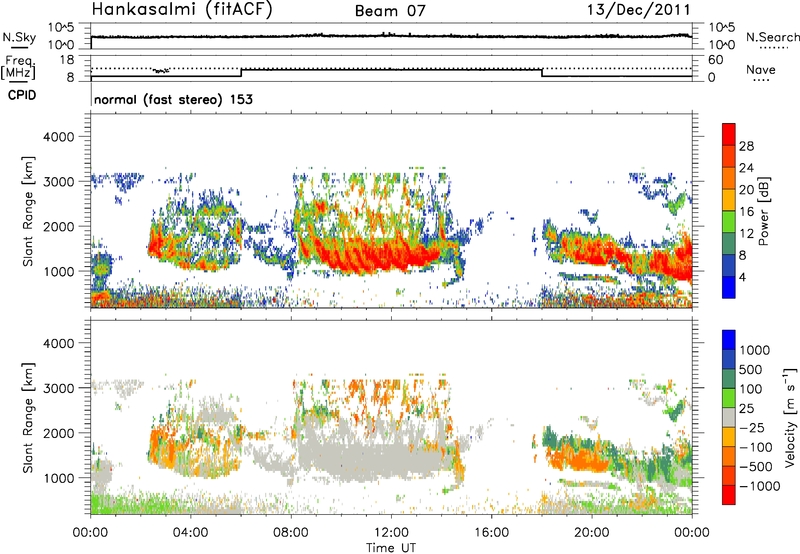Viewport: 800px width, 554px height.
Task: Click the Nave right-axis value '60'
Action: [x=715, y=60]
